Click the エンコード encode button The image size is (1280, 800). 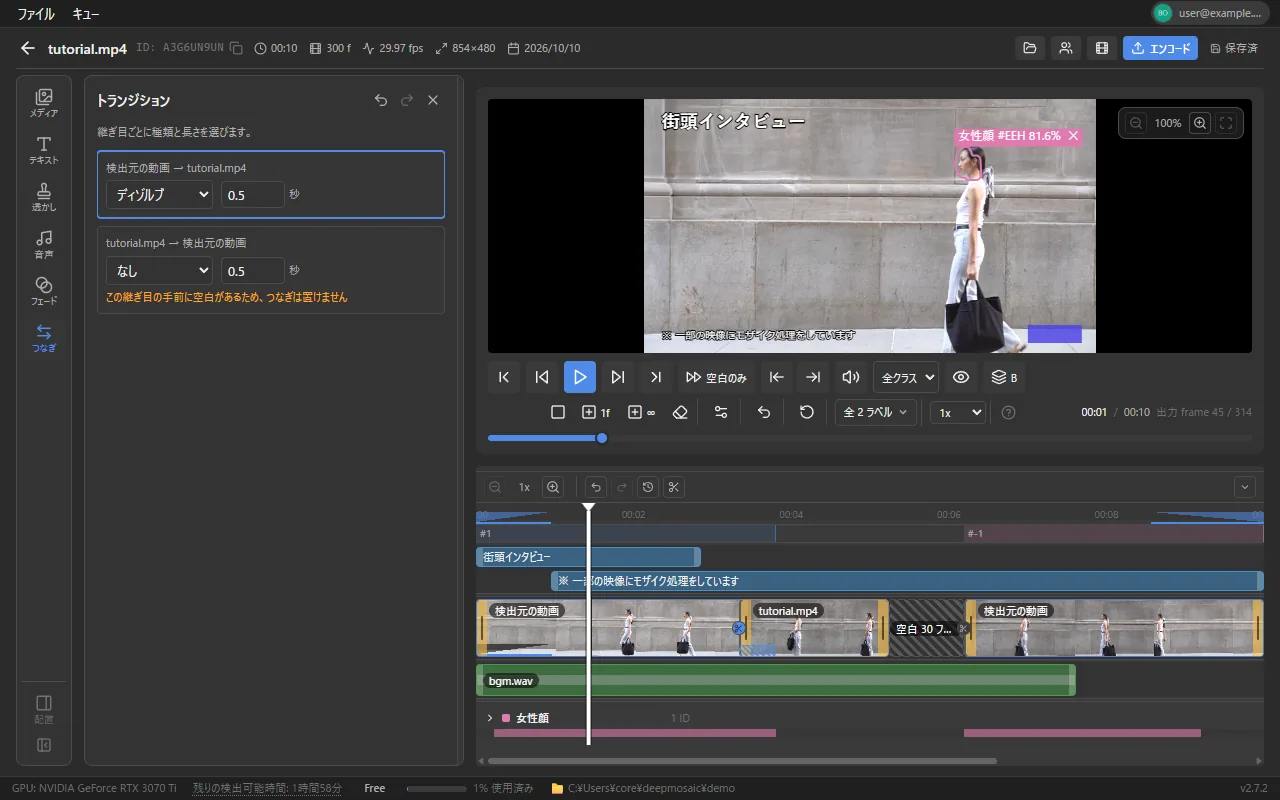[1160, 48]
